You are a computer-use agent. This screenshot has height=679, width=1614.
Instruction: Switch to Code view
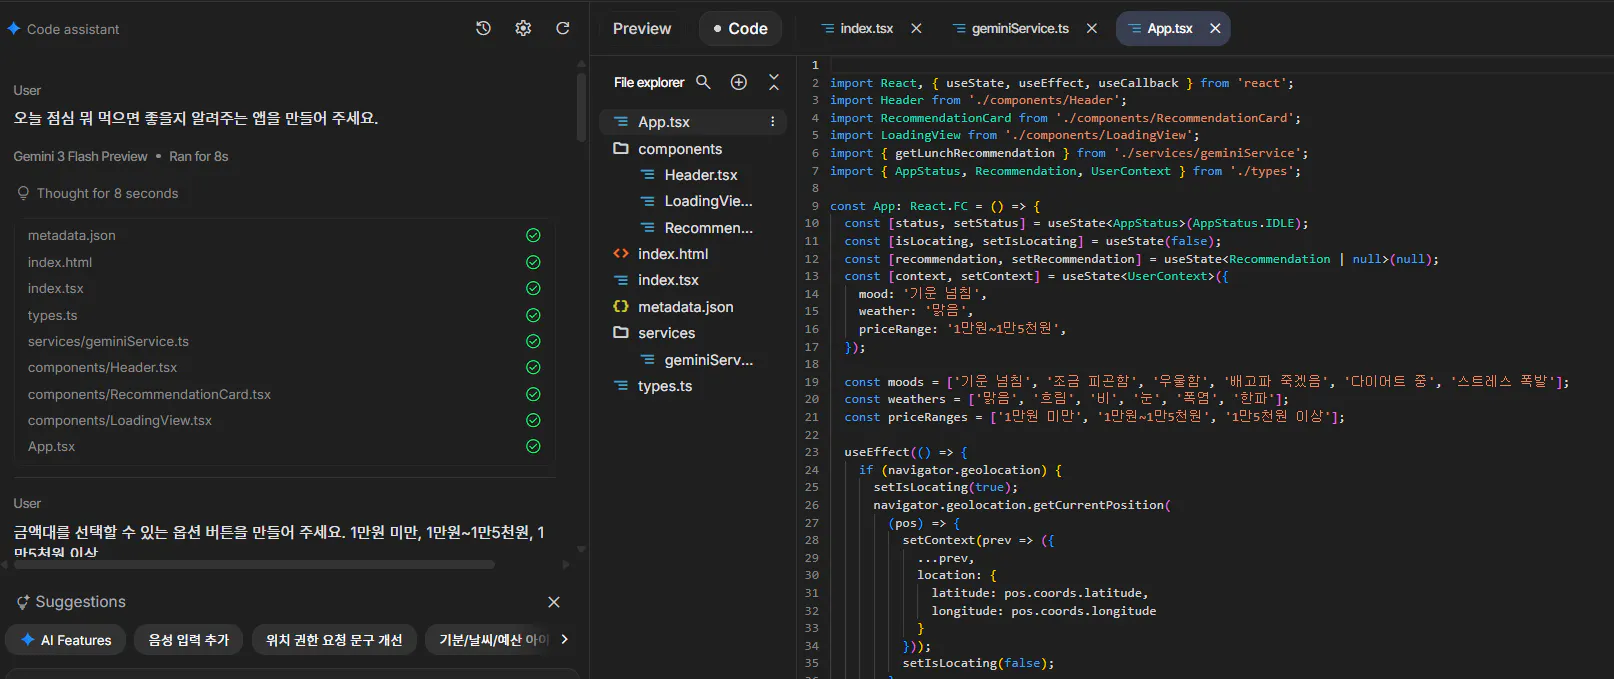pos(740,28)
